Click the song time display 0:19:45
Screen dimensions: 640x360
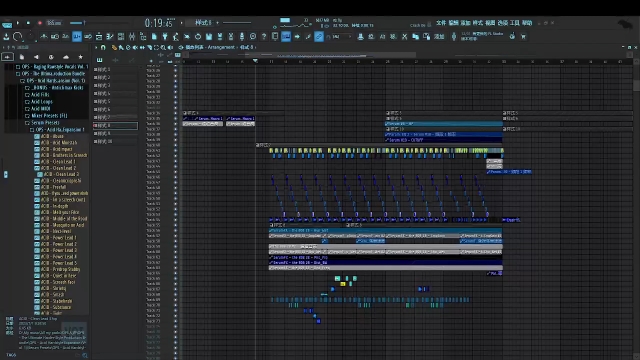tap(160, 23)
